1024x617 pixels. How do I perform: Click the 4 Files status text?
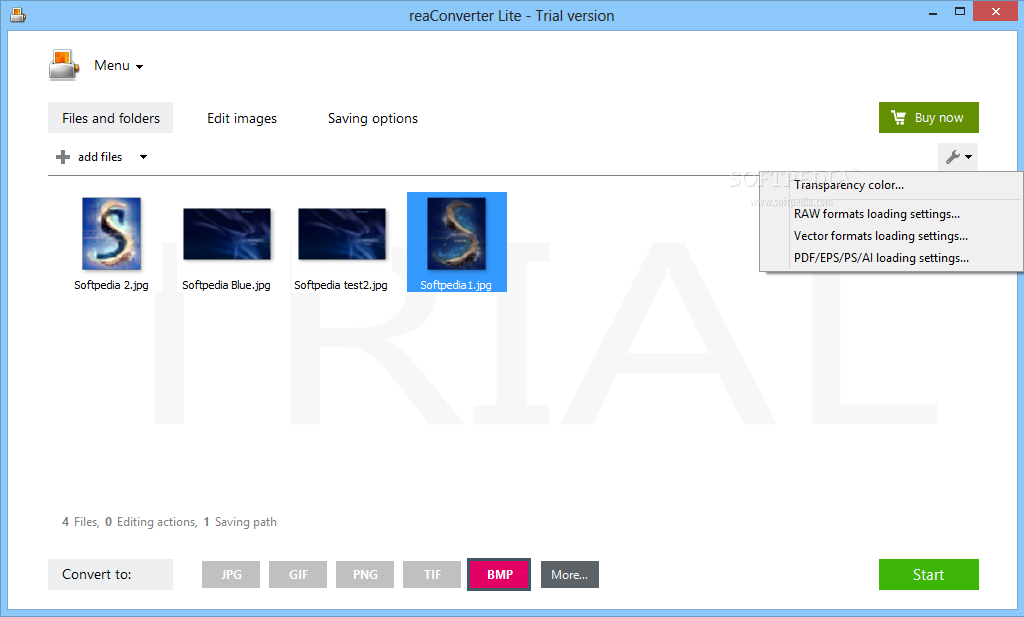tap(80, 522)
